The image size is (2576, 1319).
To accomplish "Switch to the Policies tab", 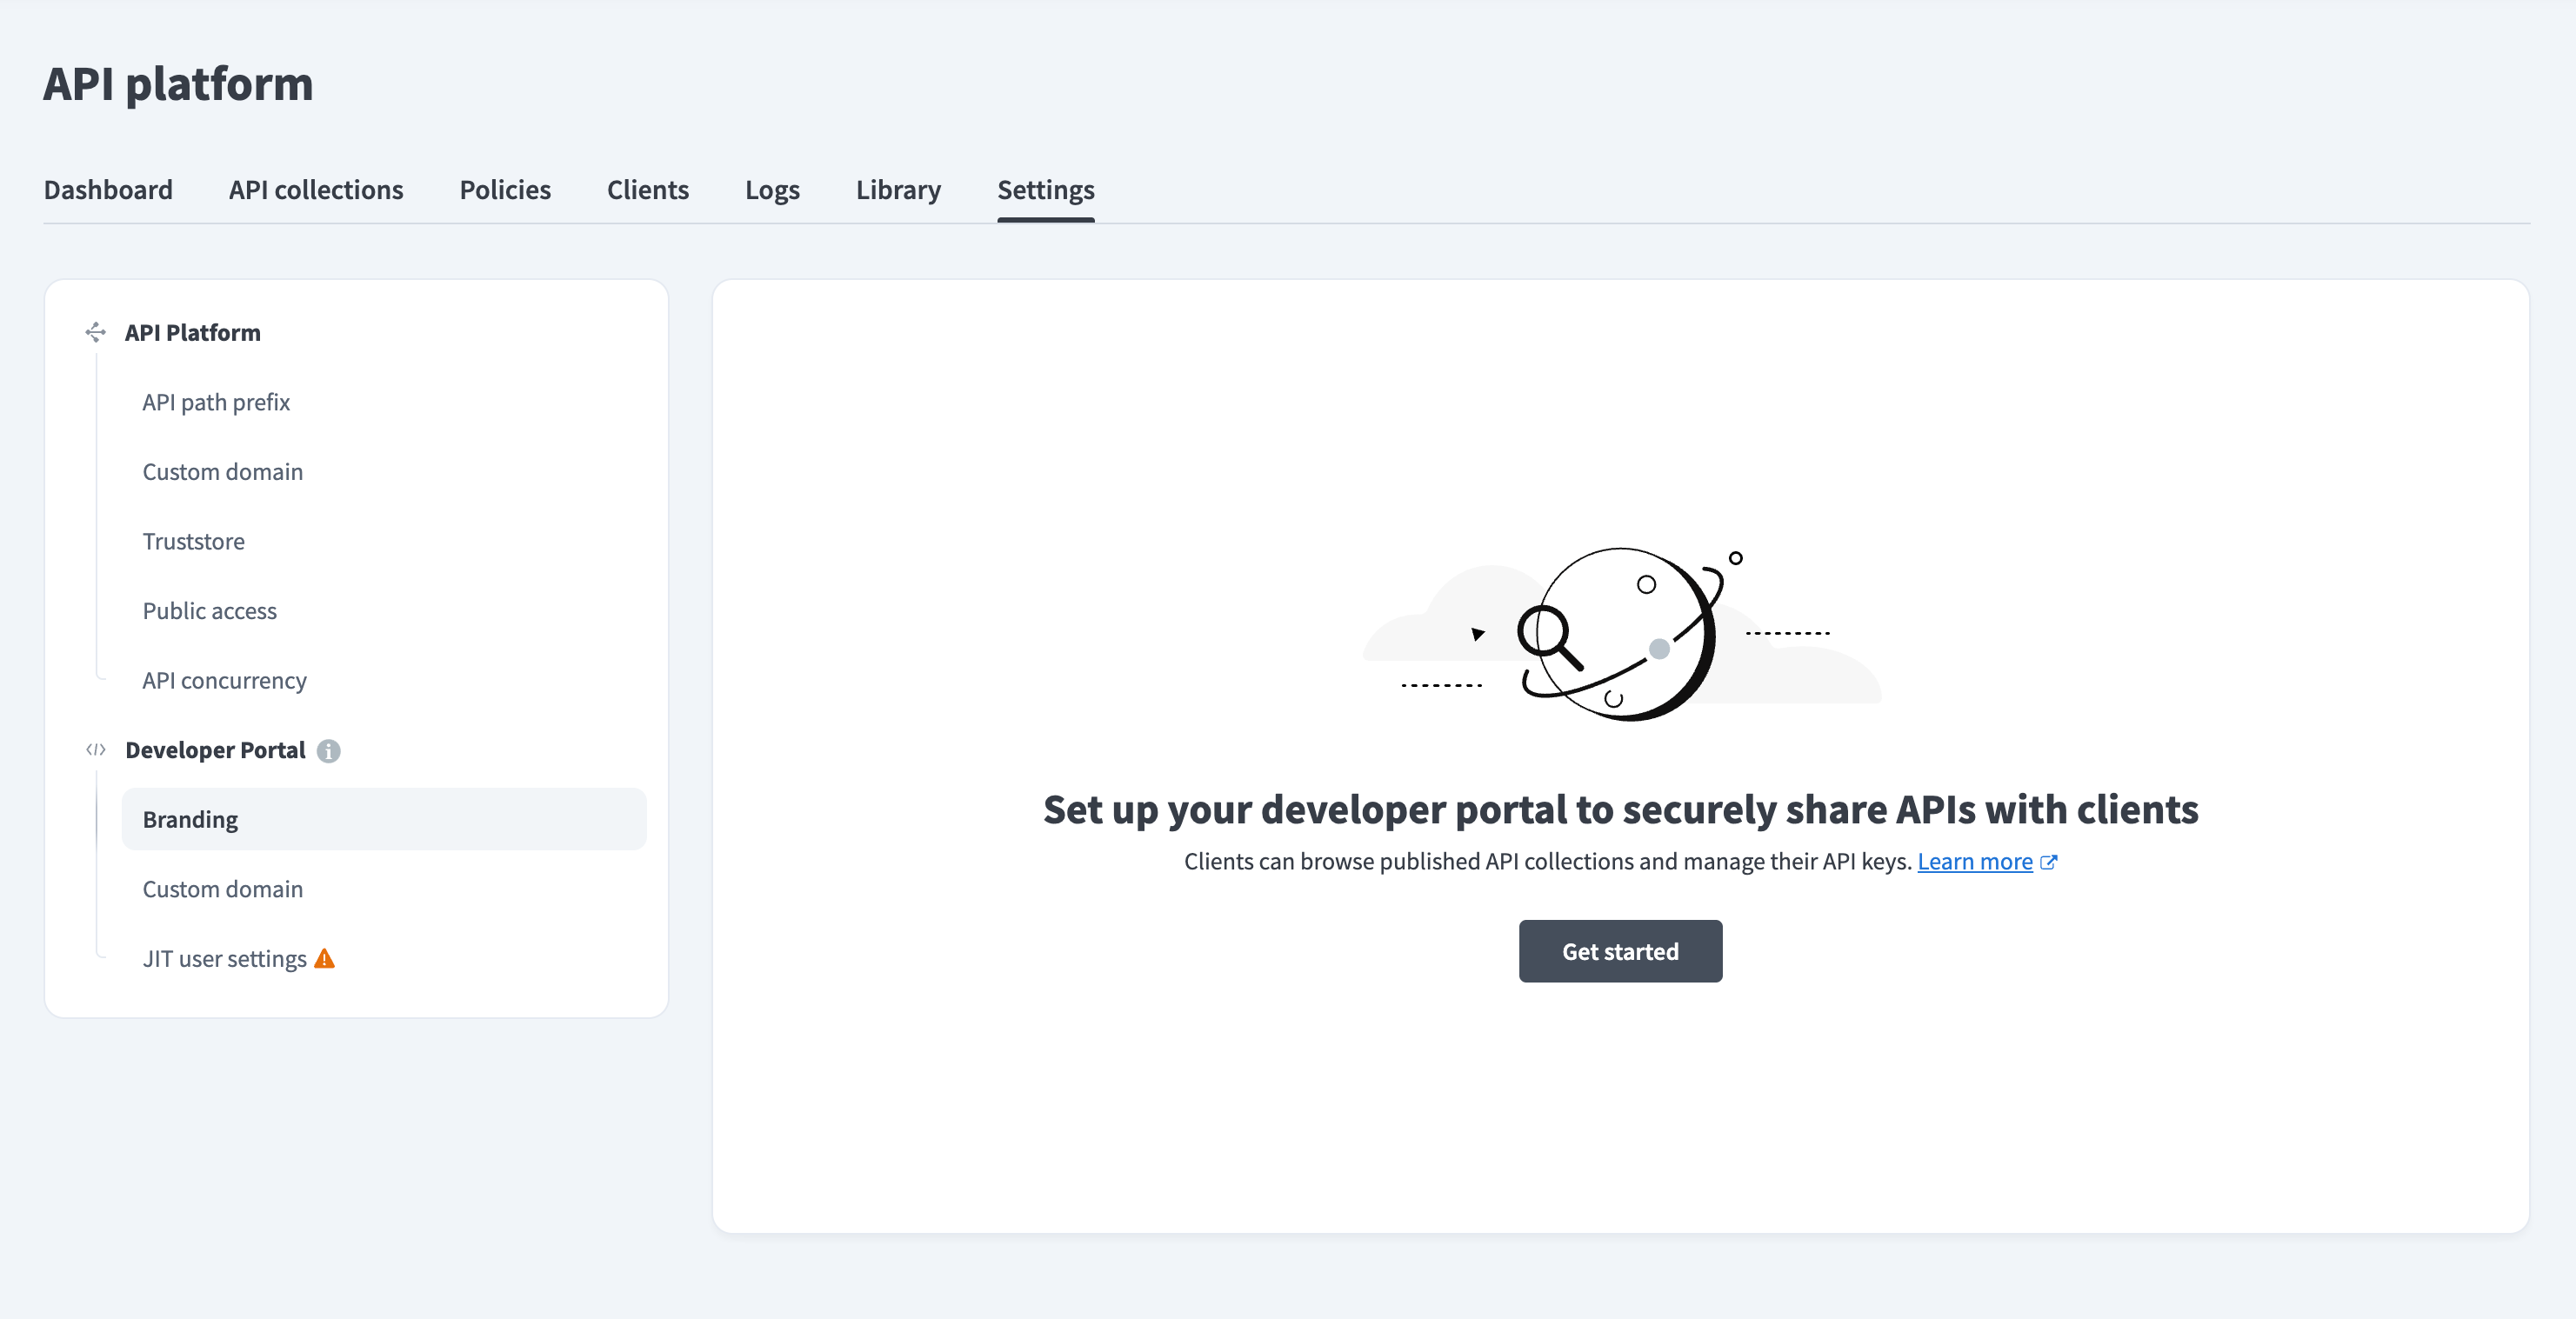I will tap(504, 189).
